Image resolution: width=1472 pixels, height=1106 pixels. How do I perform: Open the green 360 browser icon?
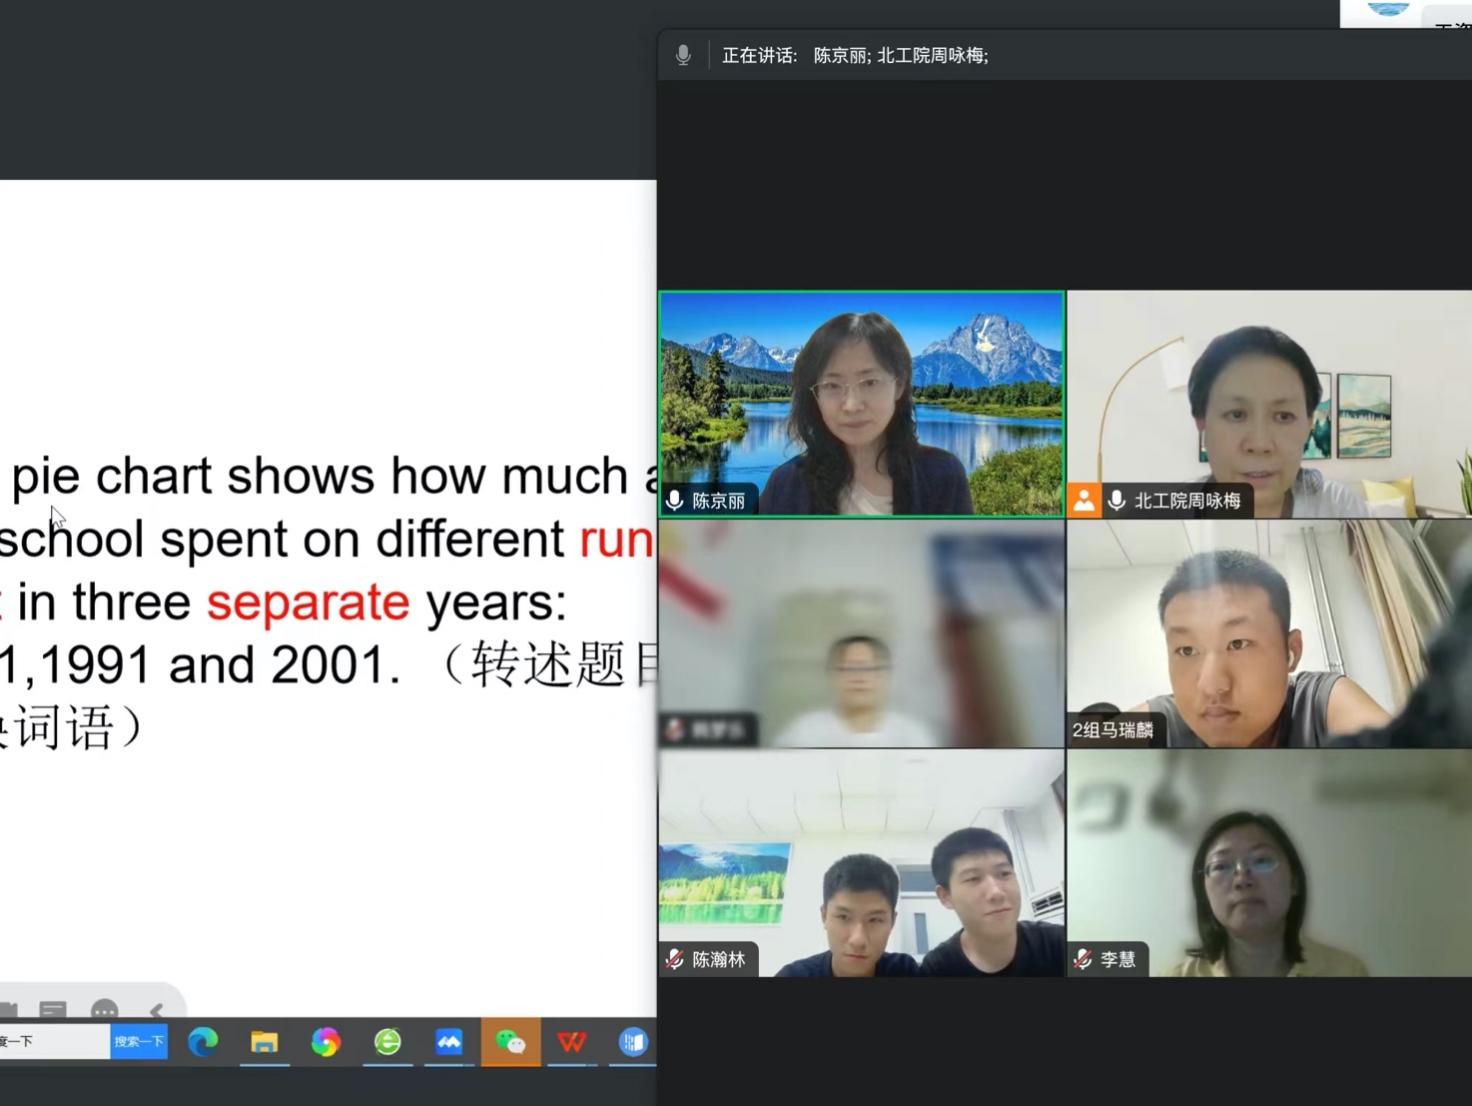387,1042
